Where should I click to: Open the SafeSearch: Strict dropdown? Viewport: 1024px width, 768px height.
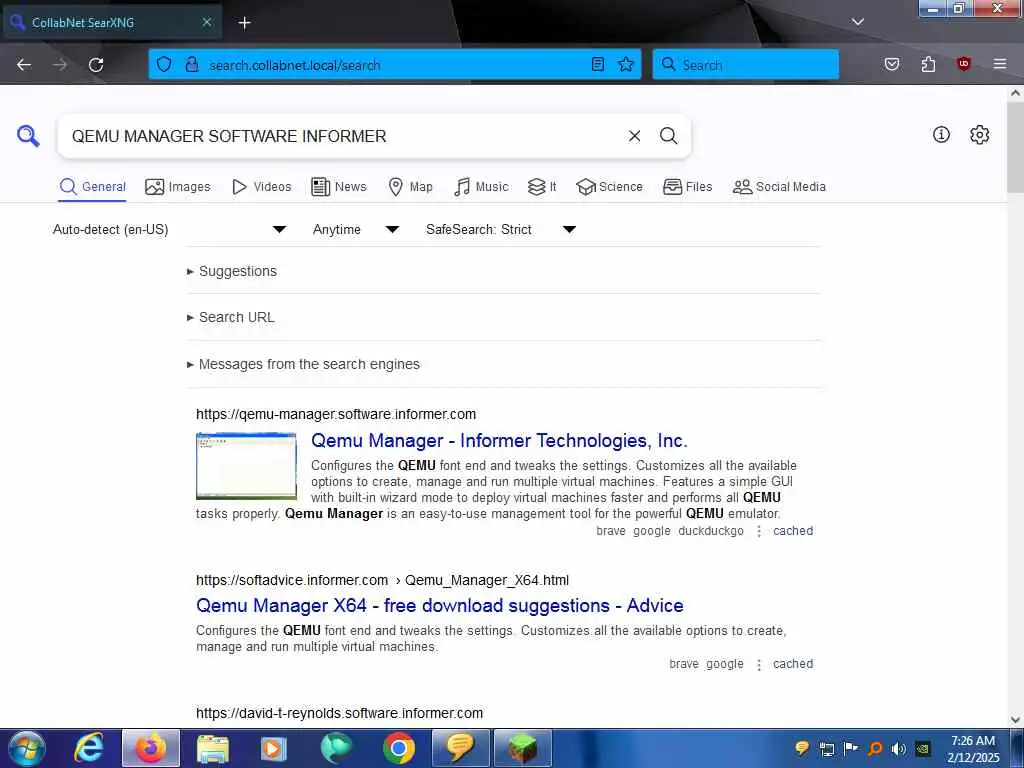(x=501, y=229)
